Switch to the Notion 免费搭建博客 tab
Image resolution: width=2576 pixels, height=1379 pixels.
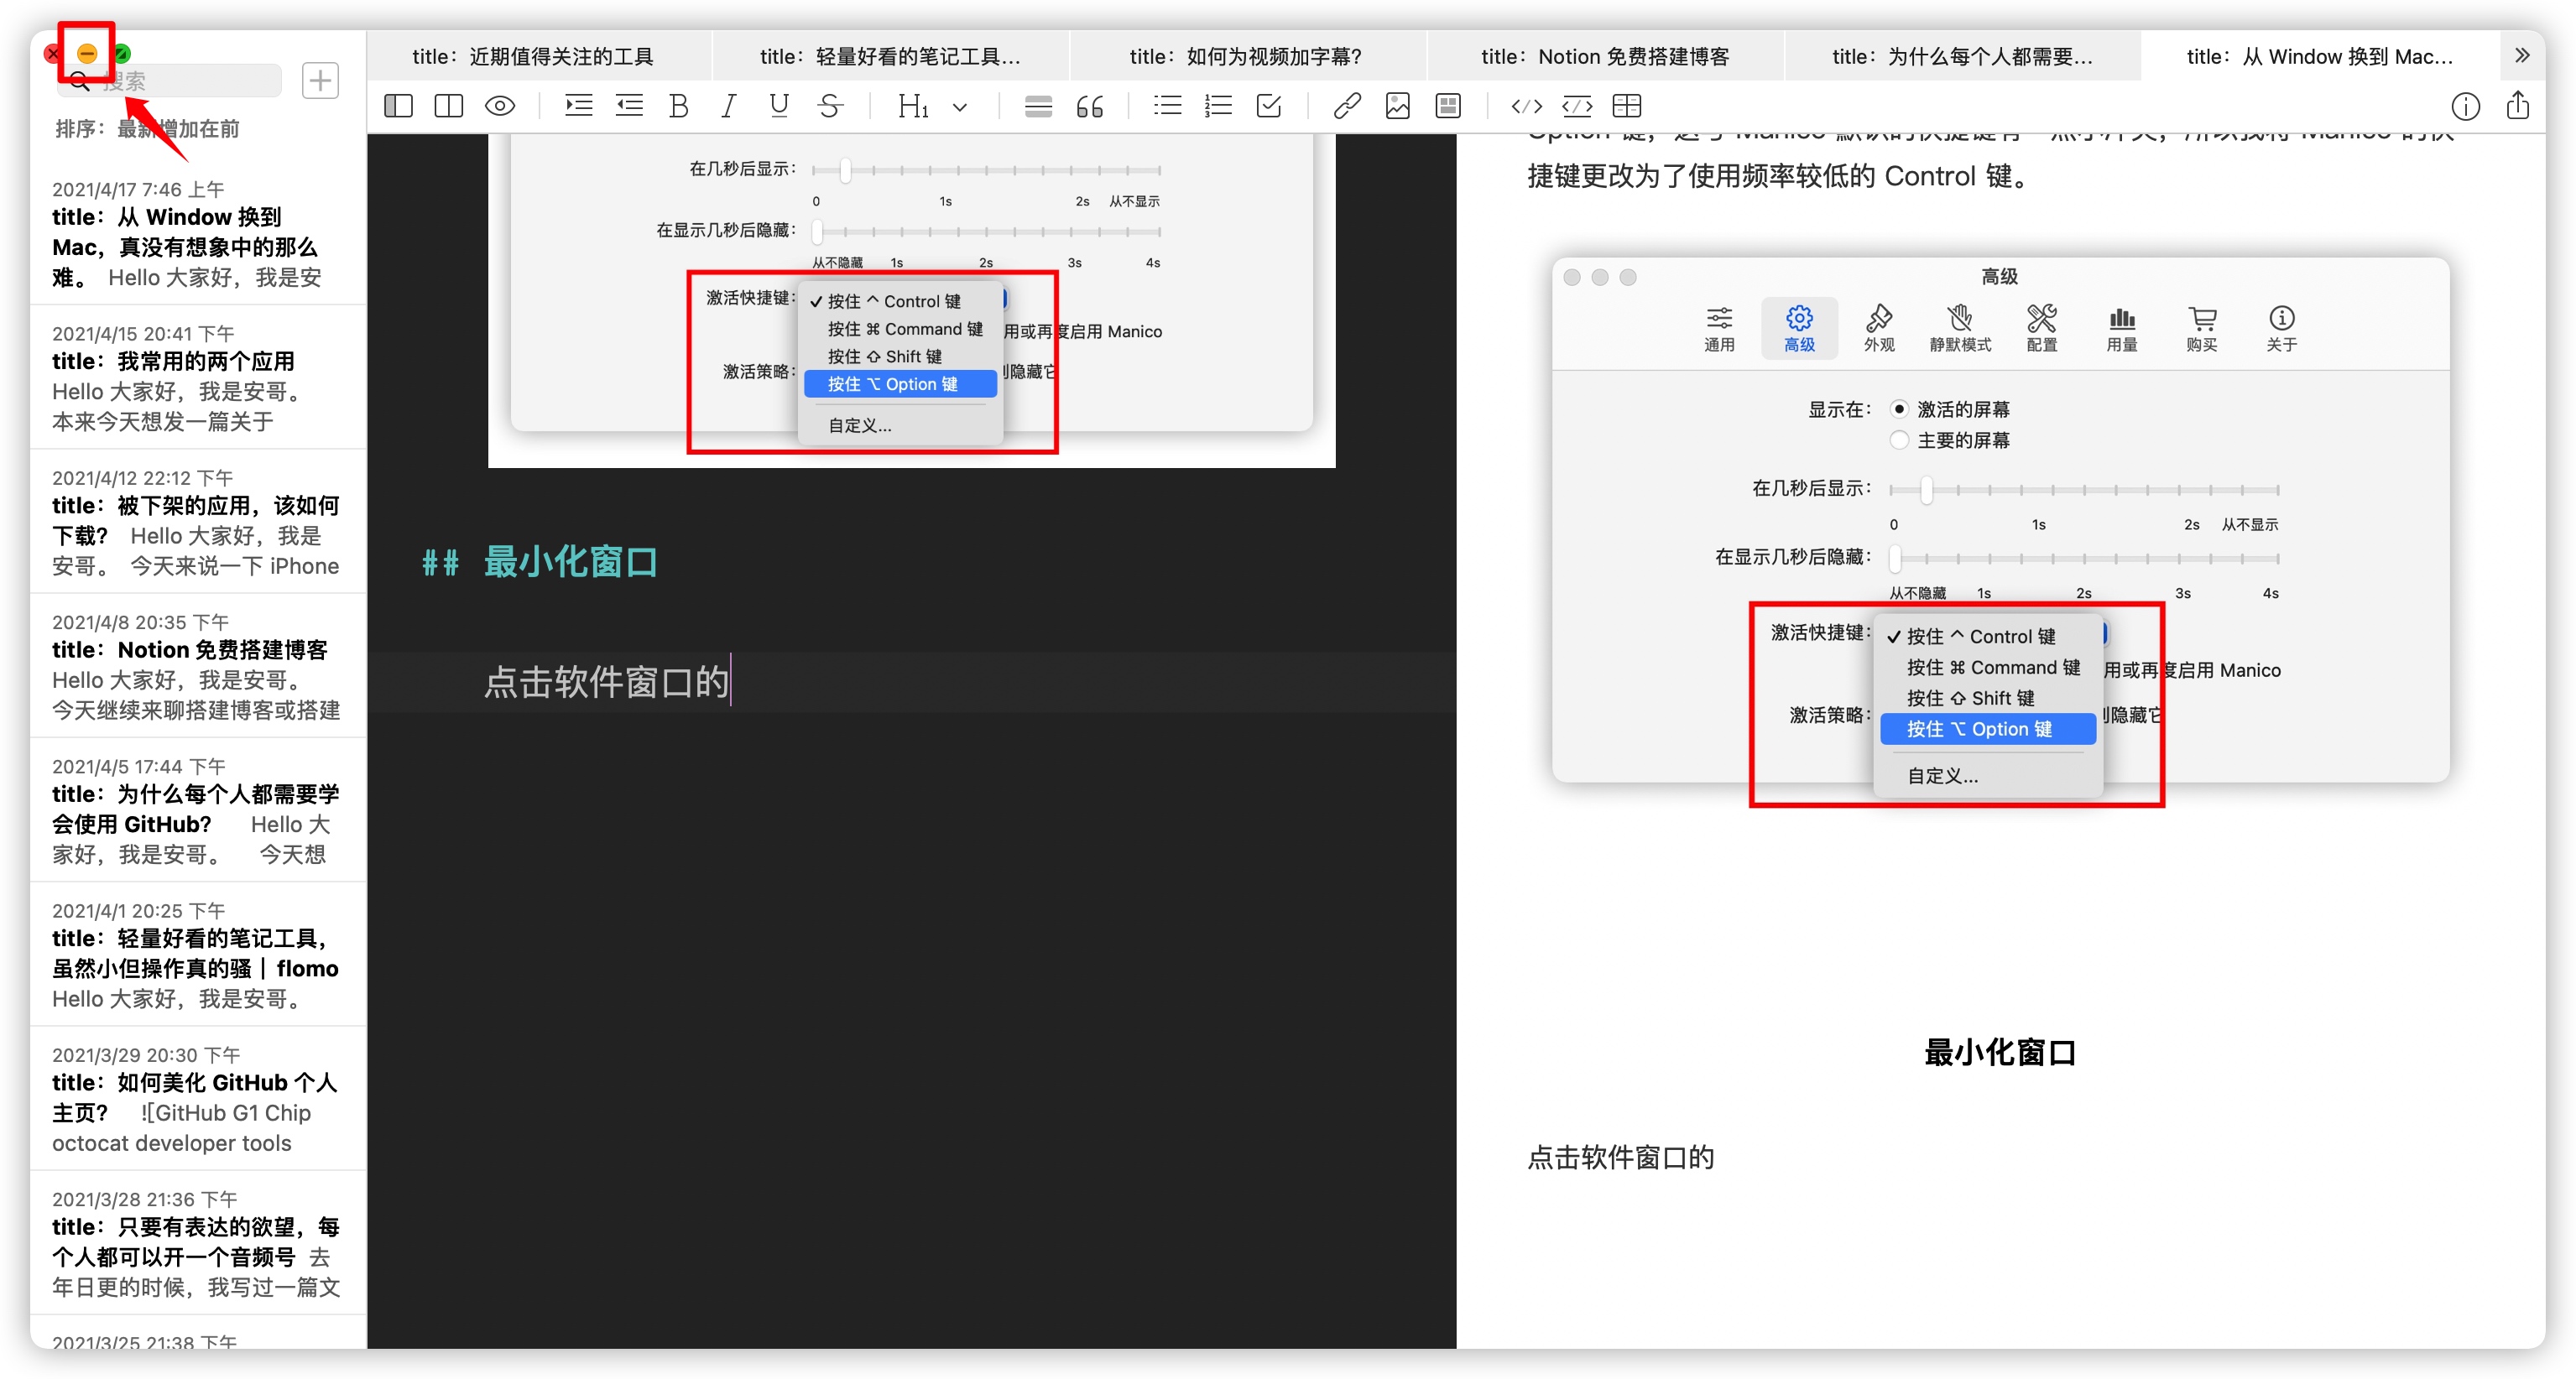tap(1604, 56)
